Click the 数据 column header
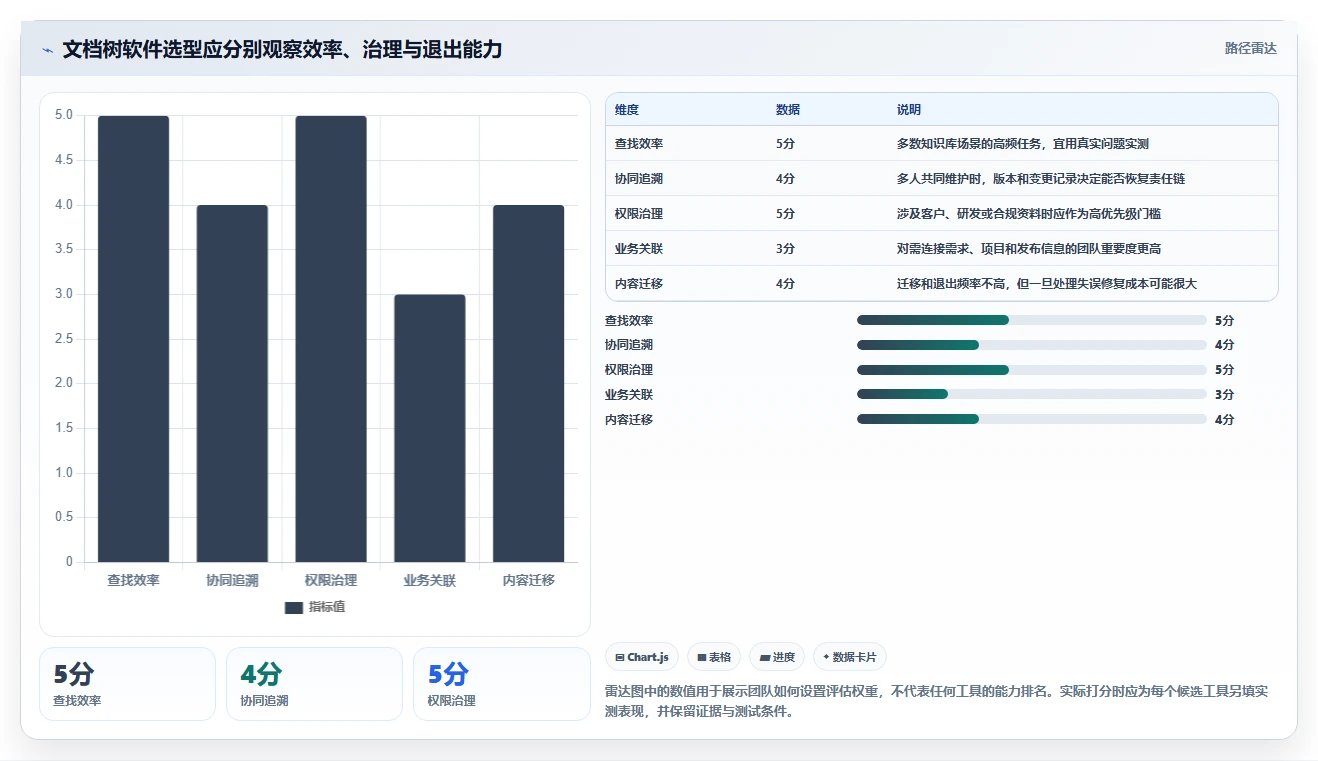1318x761 pixels. pos(788,110)
